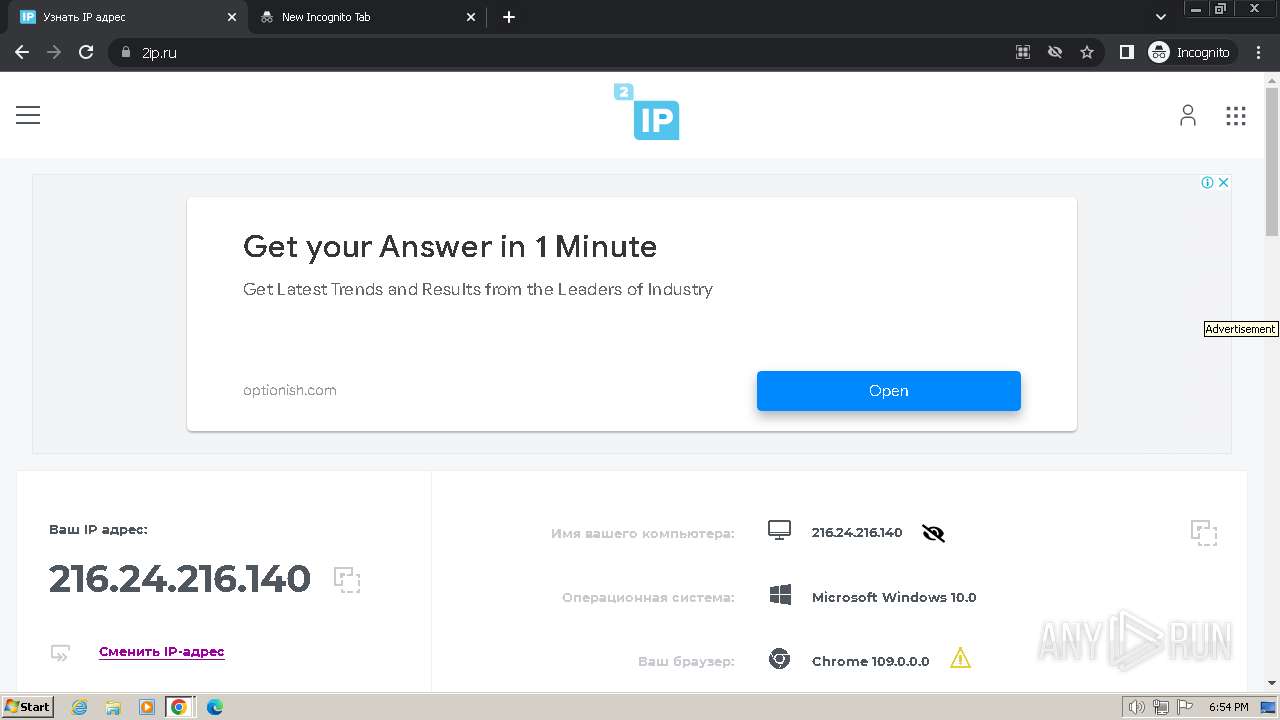The image size is (1280, 720).
Task: Copy the IP address 216.24.216.140
Action: click(x=347, y=580)
